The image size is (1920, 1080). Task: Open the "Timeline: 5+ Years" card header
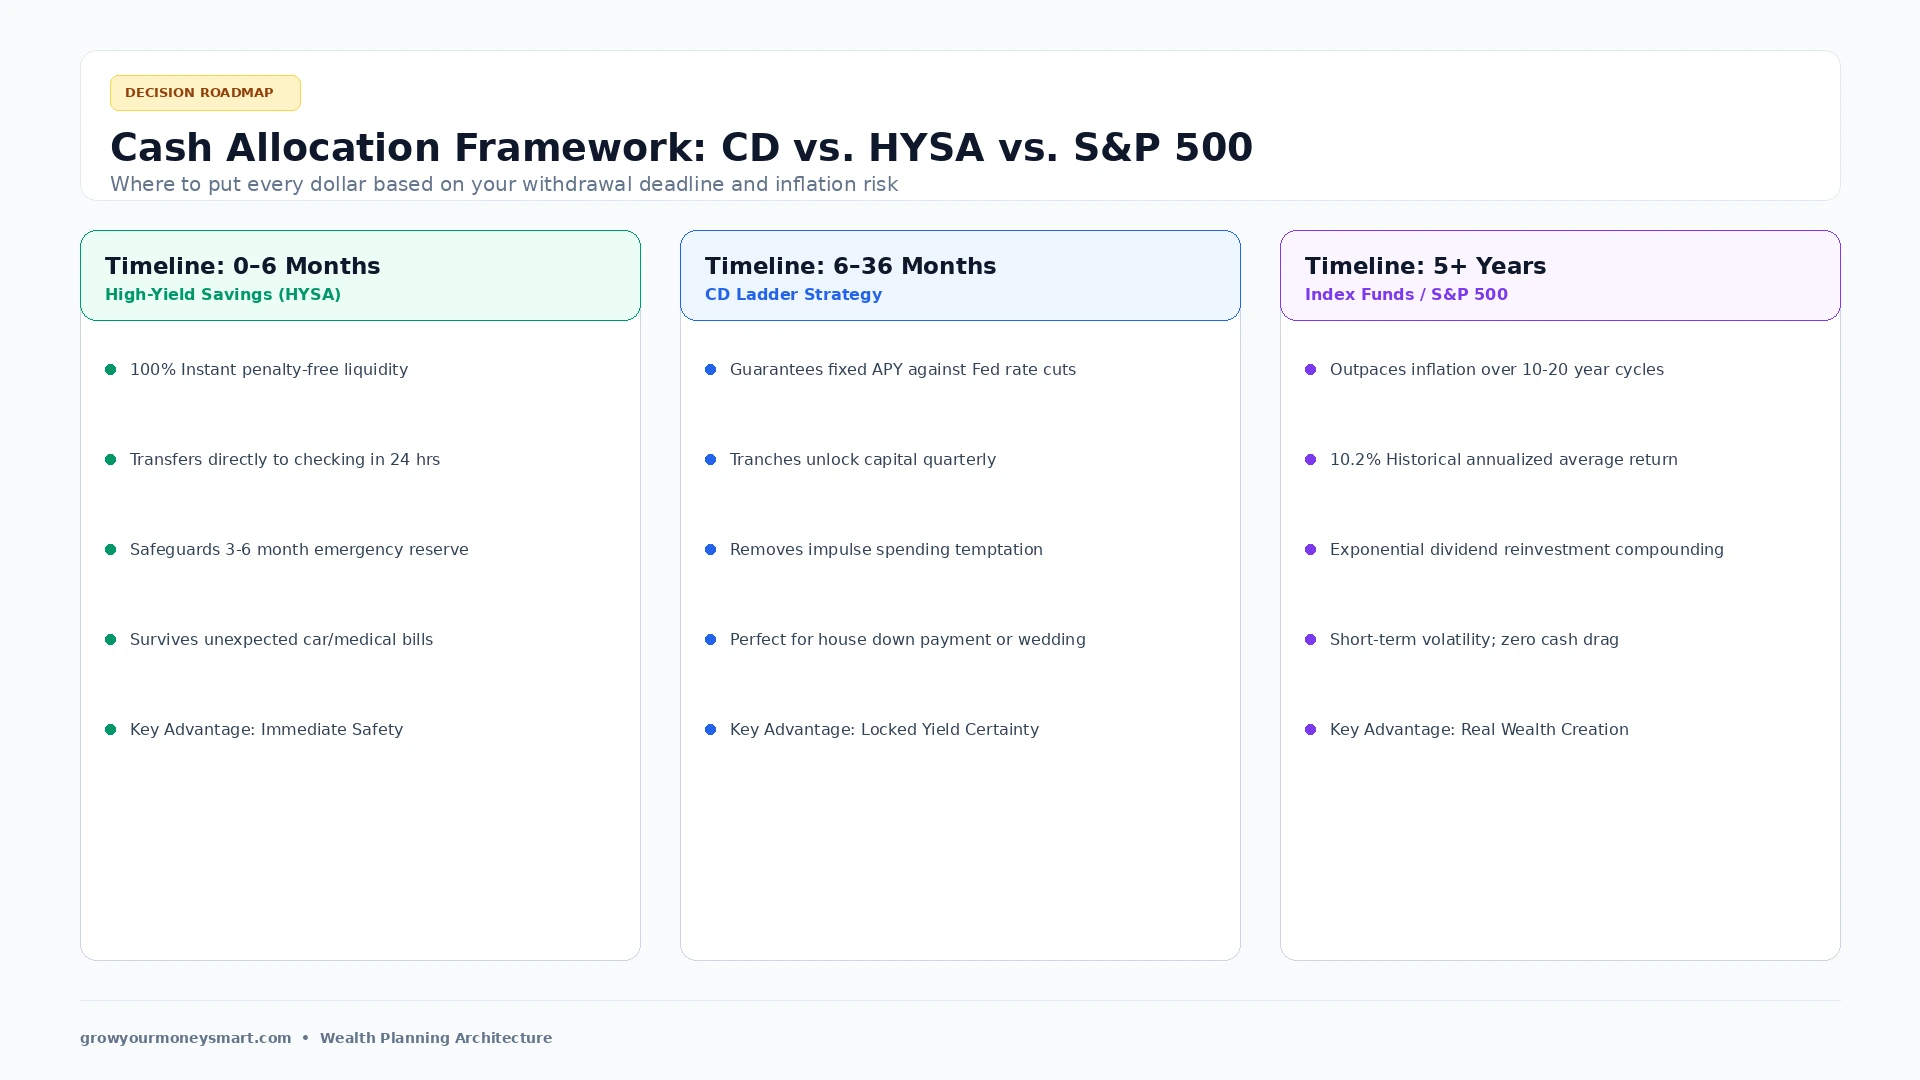point(1560,276)
